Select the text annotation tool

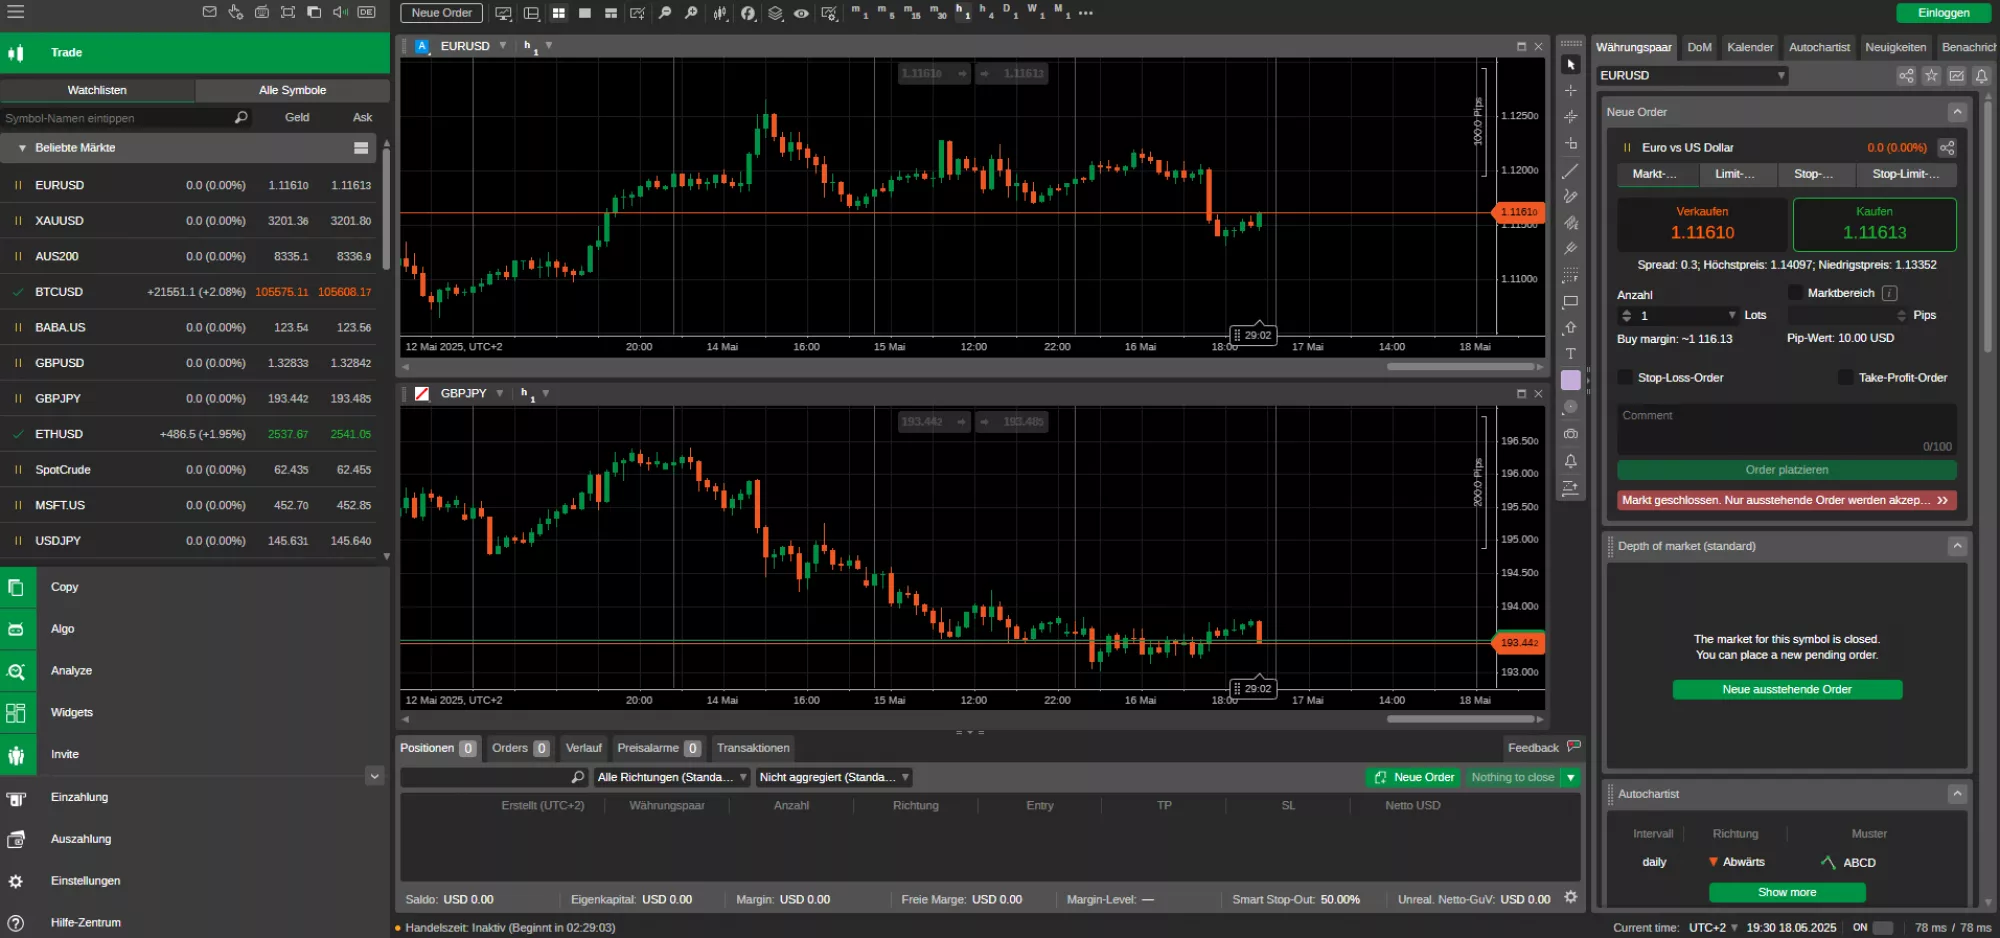click(1570, 354)
